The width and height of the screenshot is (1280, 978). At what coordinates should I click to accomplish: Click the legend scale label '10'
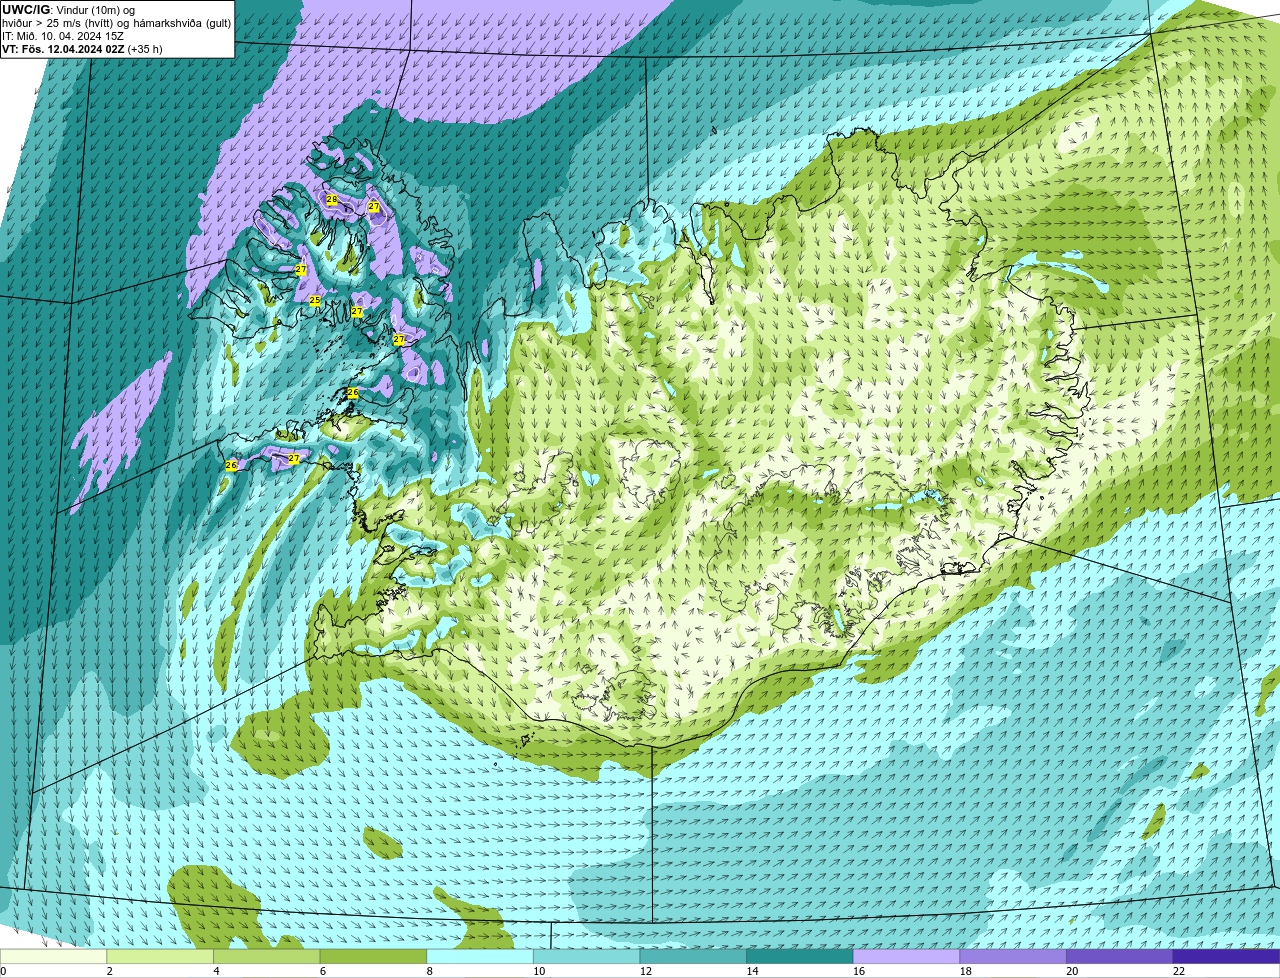coord(538,971)
